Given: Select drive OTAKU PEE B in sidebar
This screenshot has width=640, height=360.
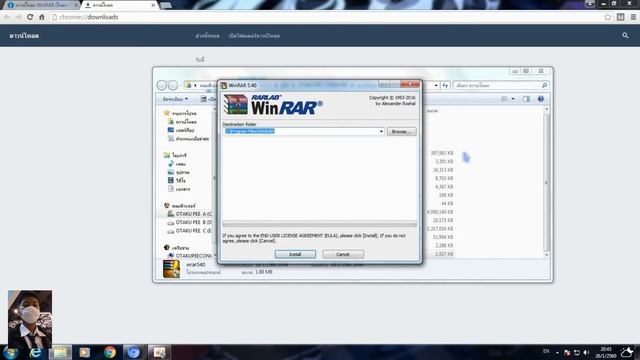Looking at the screenshot, I should pos(189,222).
